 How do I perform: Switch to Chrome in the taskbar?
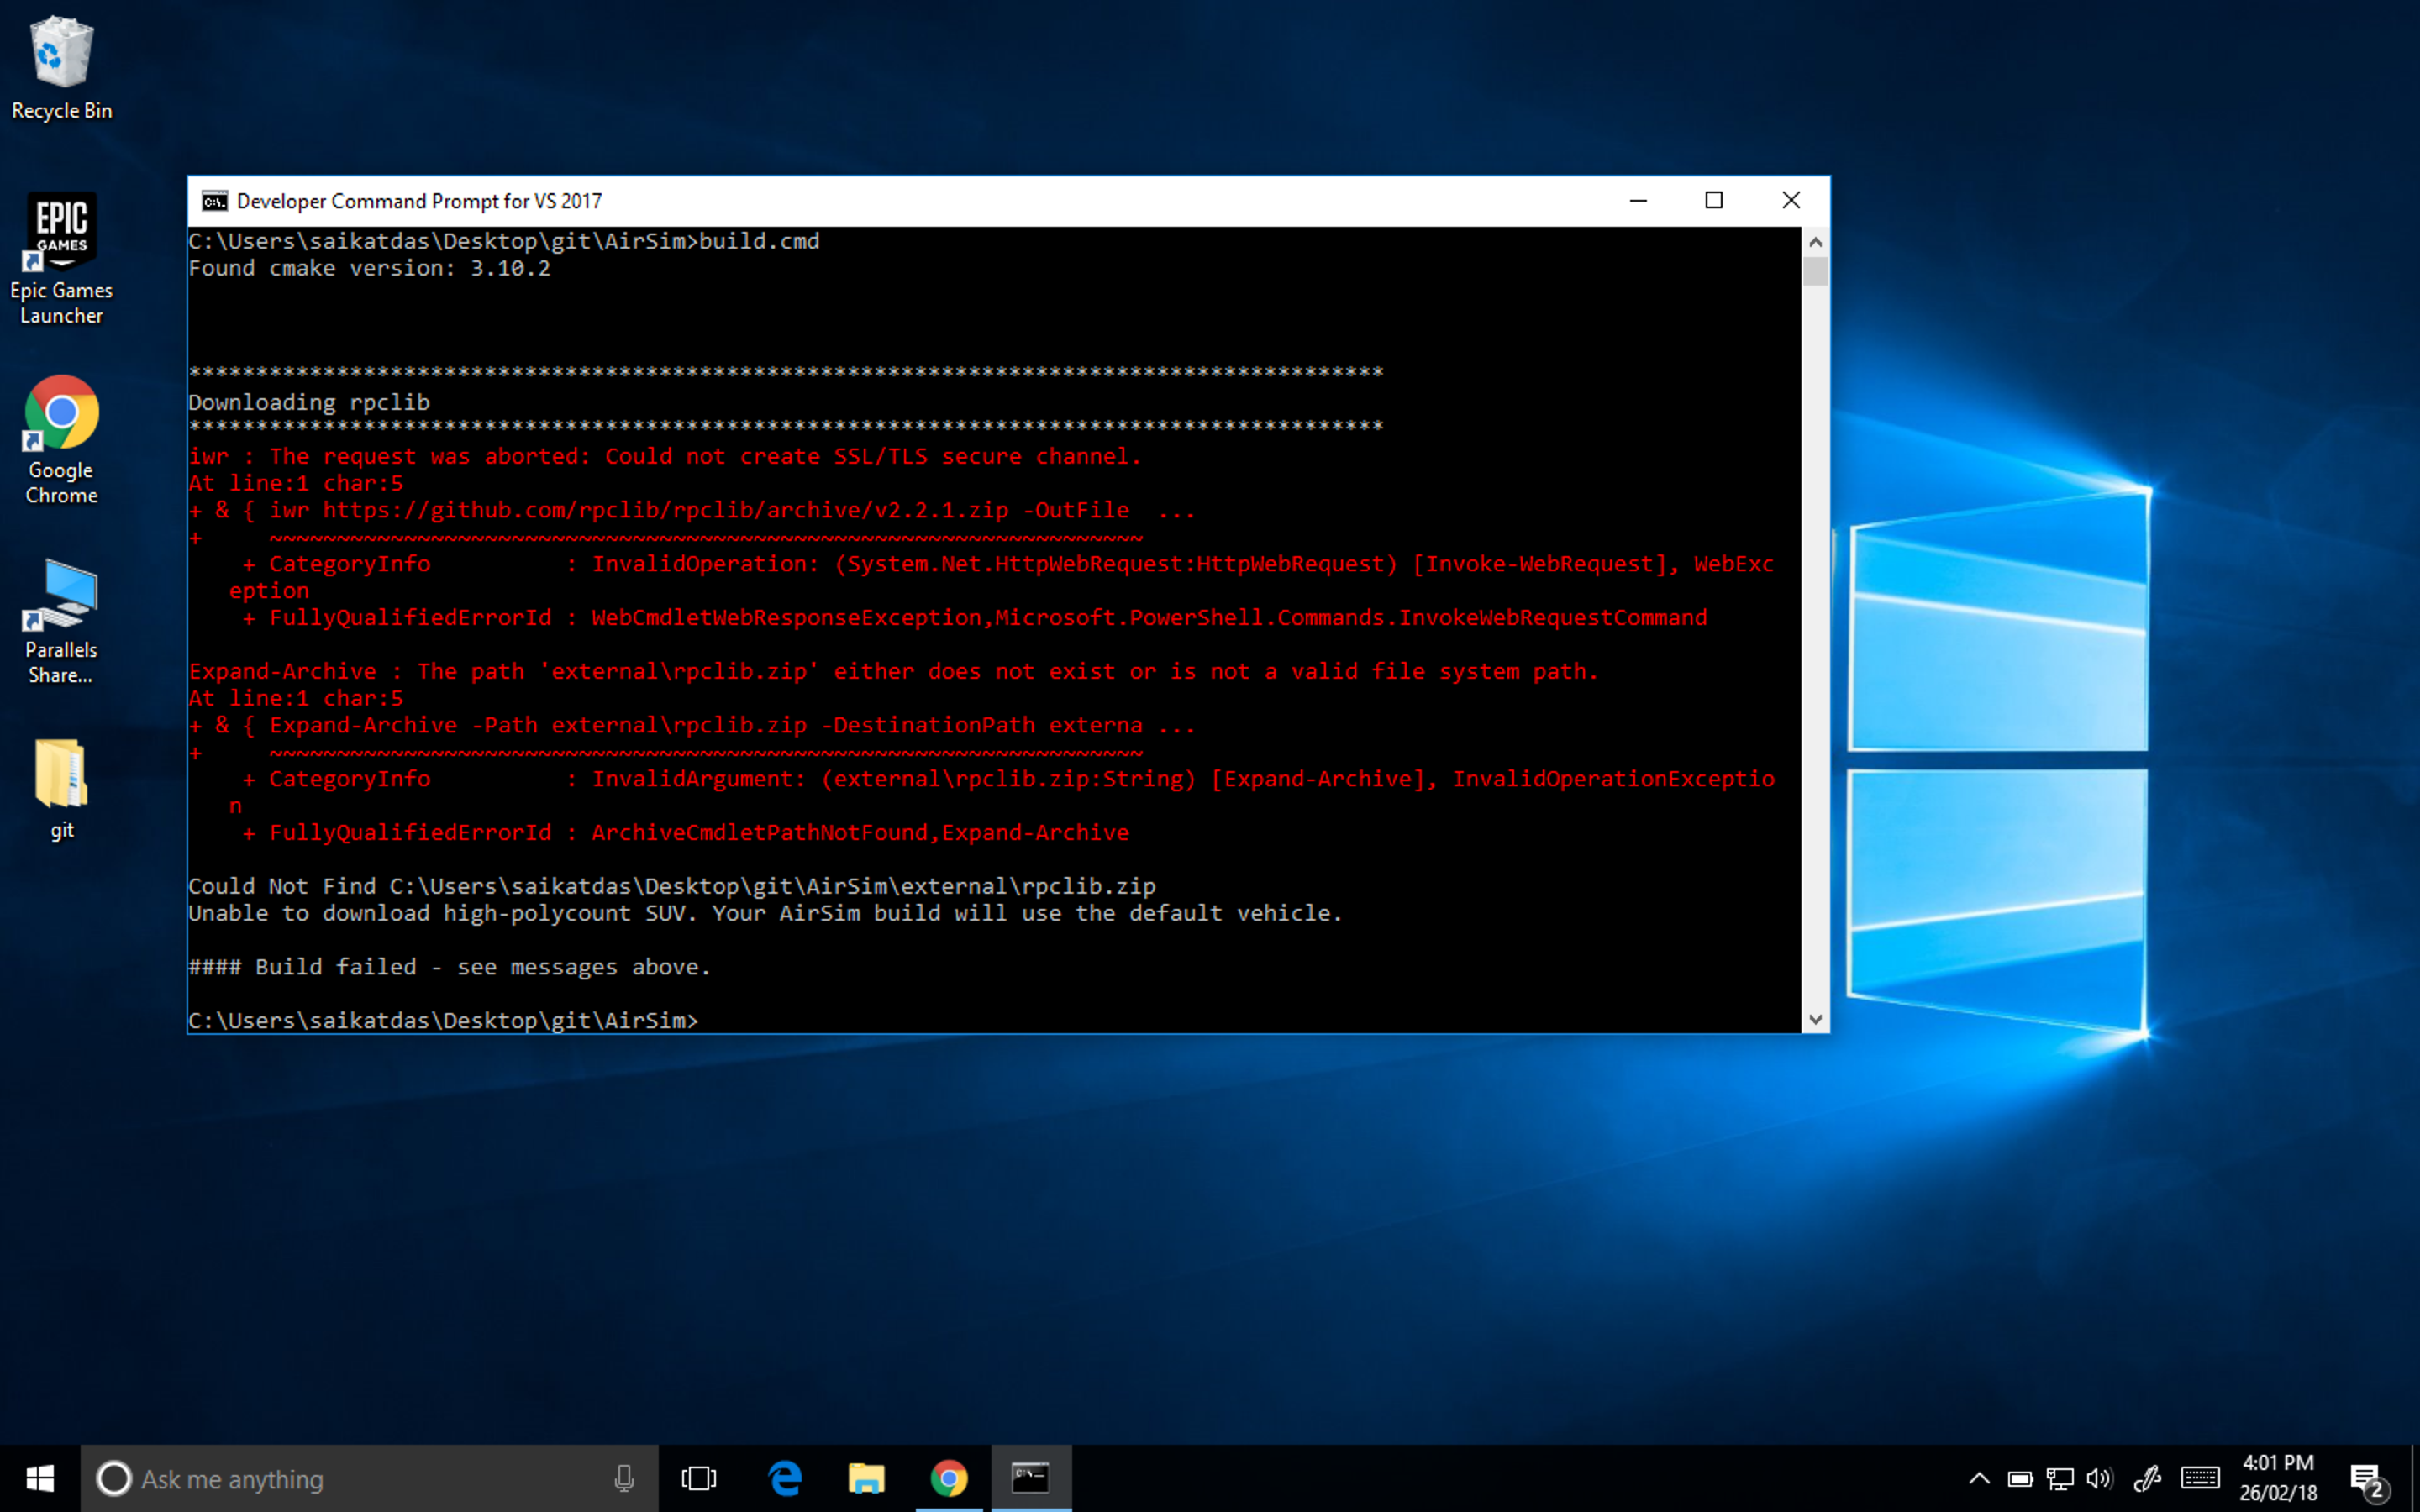[949, 1478]
